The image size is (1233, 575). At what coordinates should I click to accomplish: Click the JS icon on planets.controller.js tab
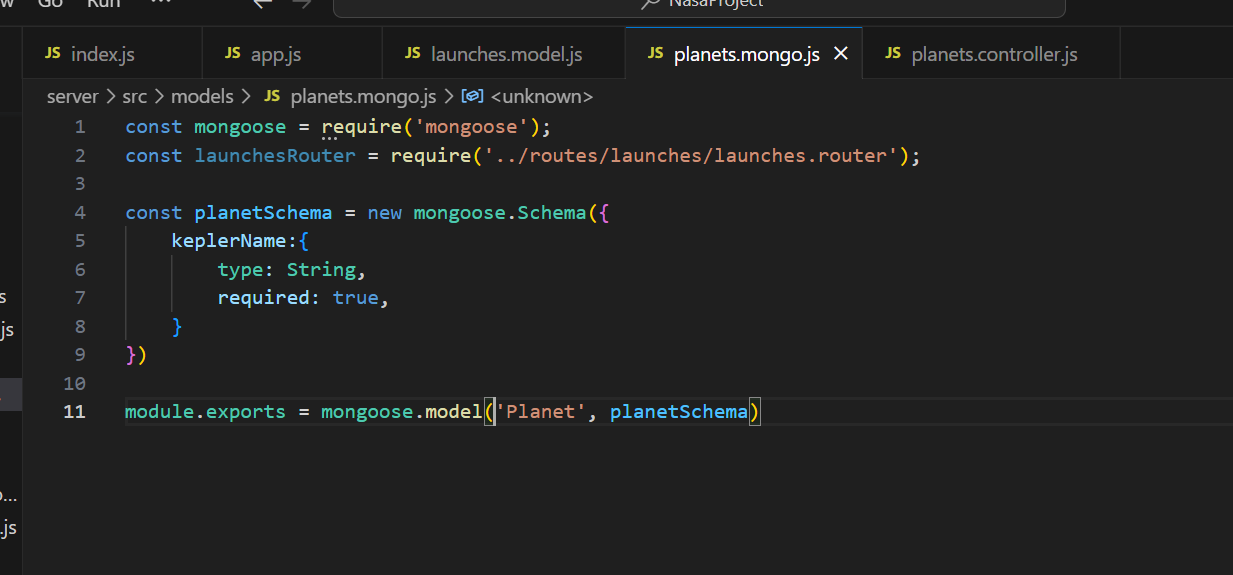pos(893,54)
